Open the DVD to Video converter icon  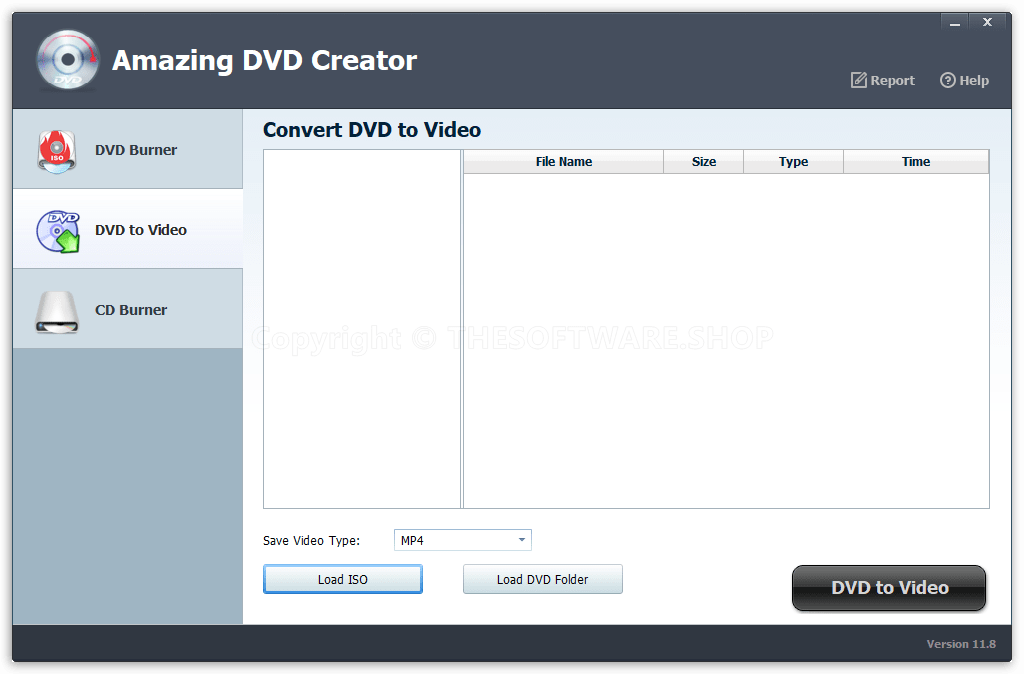point(56,228)
